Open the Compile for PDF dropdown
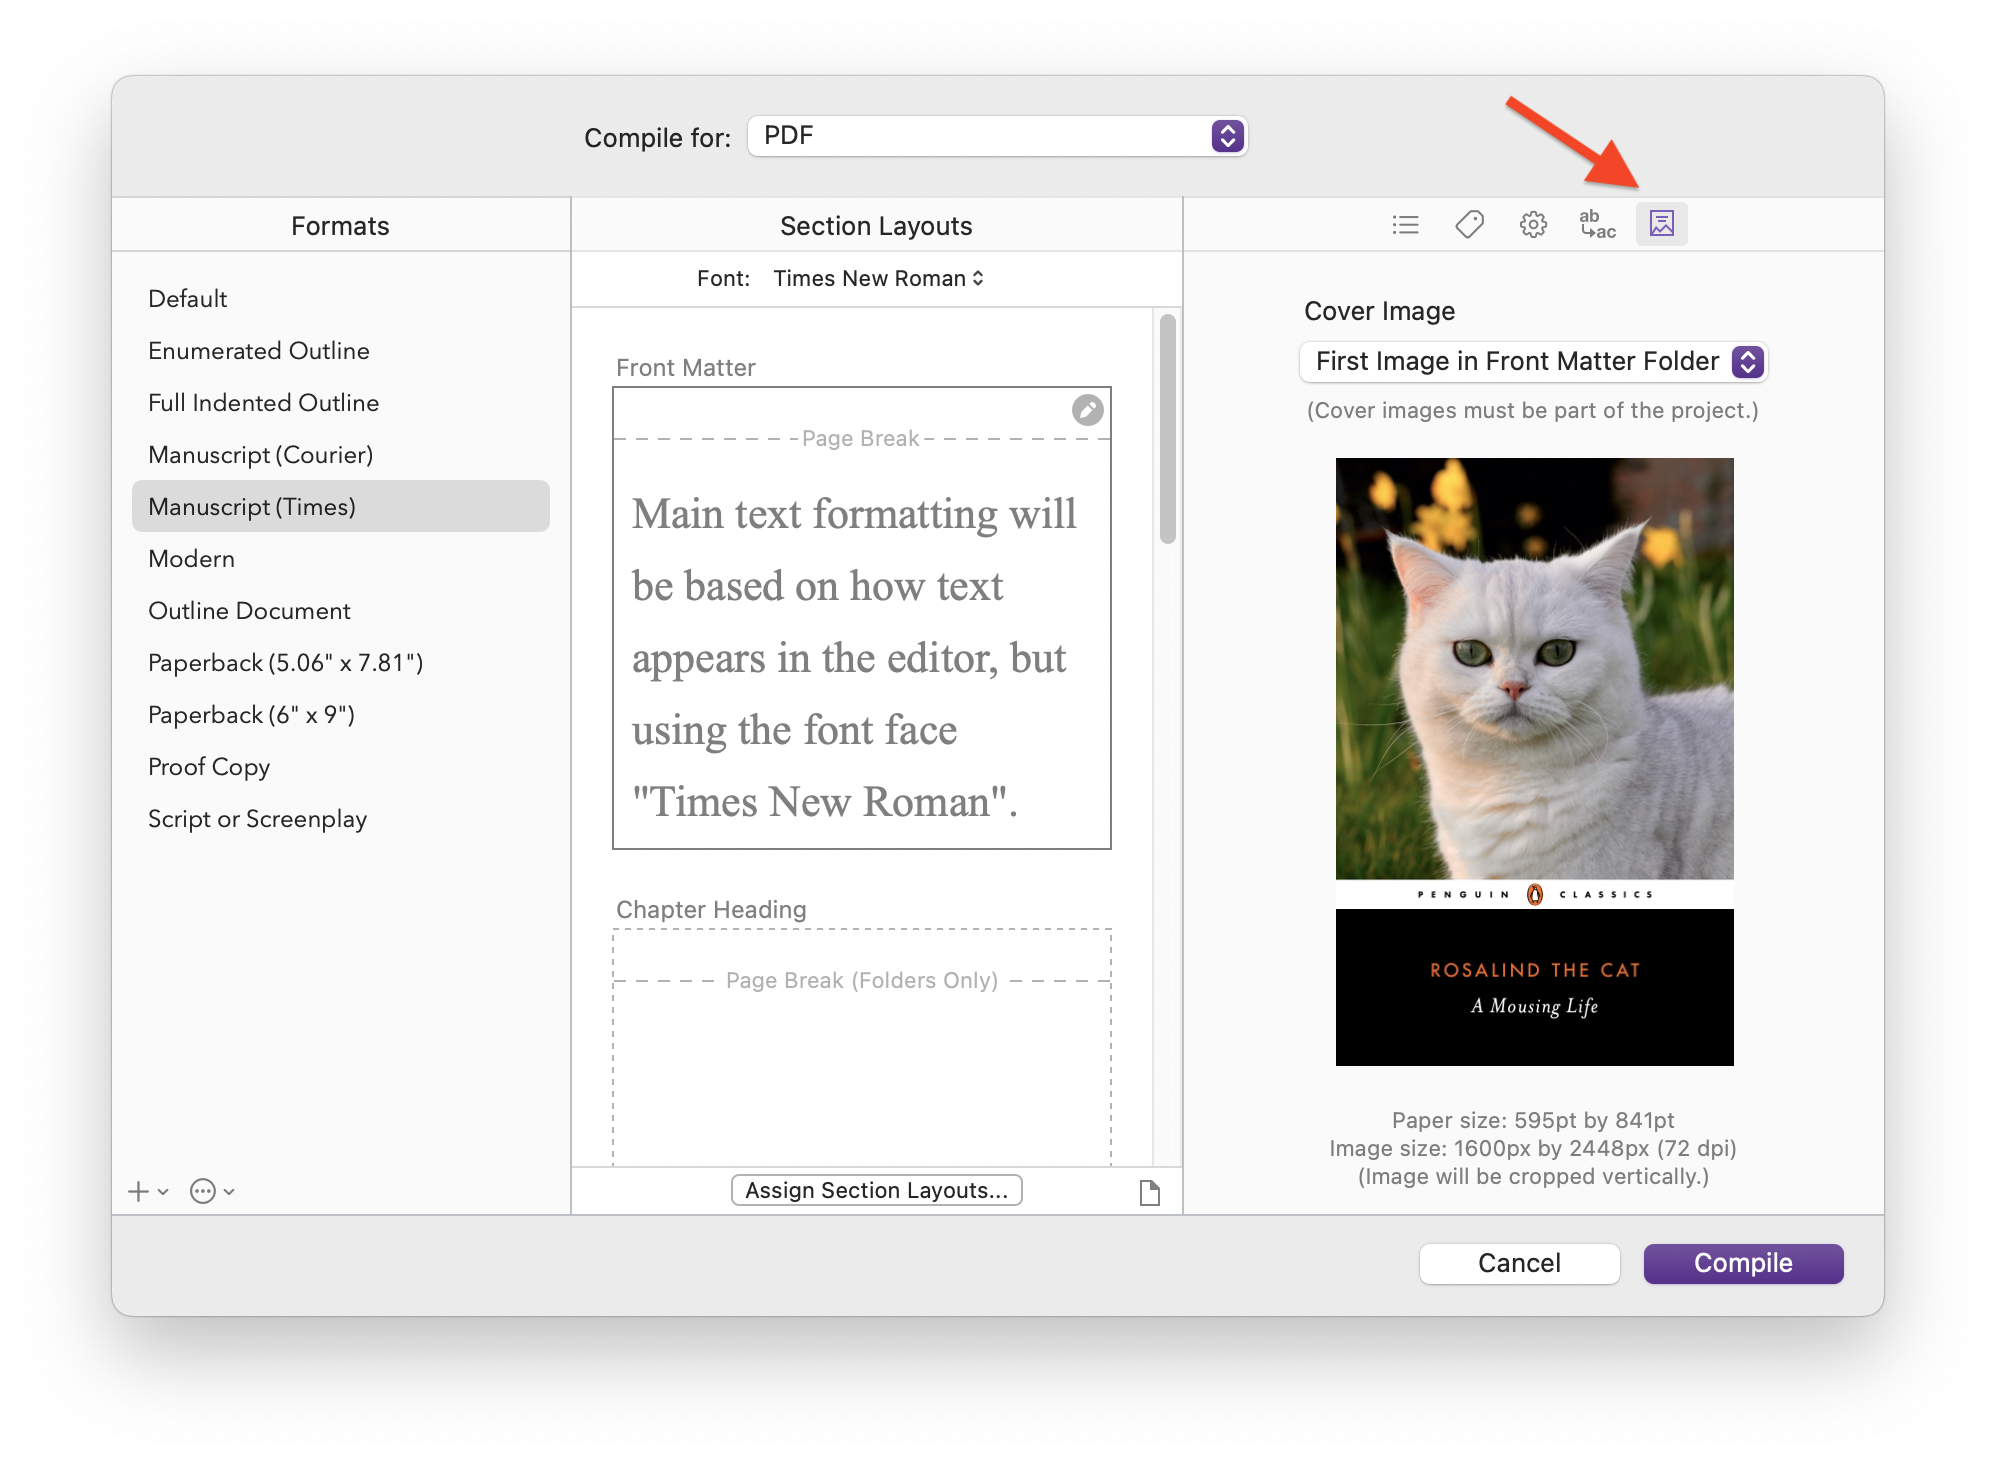 (996, 136)
